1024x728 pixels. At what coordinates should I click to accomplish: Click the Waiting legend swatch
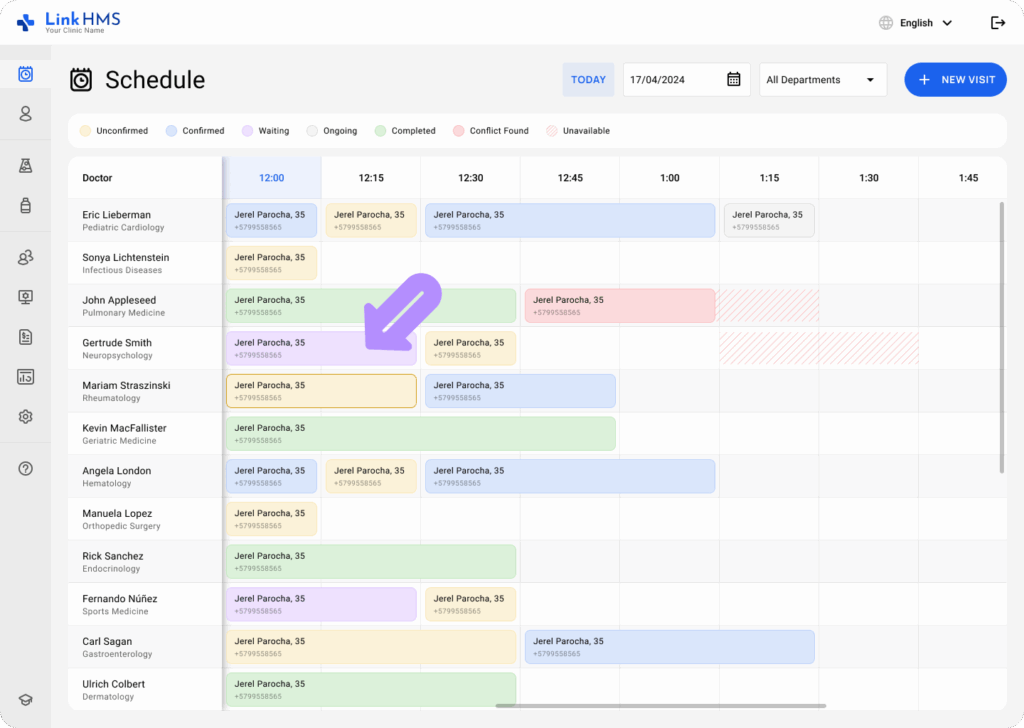point(247,131)
